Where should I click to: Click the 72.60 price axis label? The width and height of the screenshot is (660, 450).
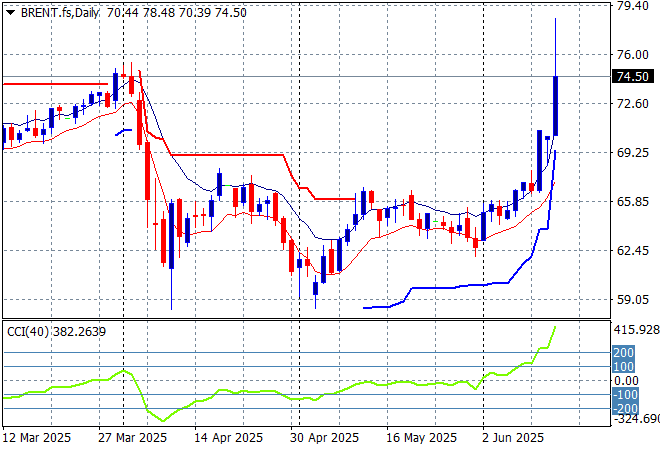pos(633,104)
